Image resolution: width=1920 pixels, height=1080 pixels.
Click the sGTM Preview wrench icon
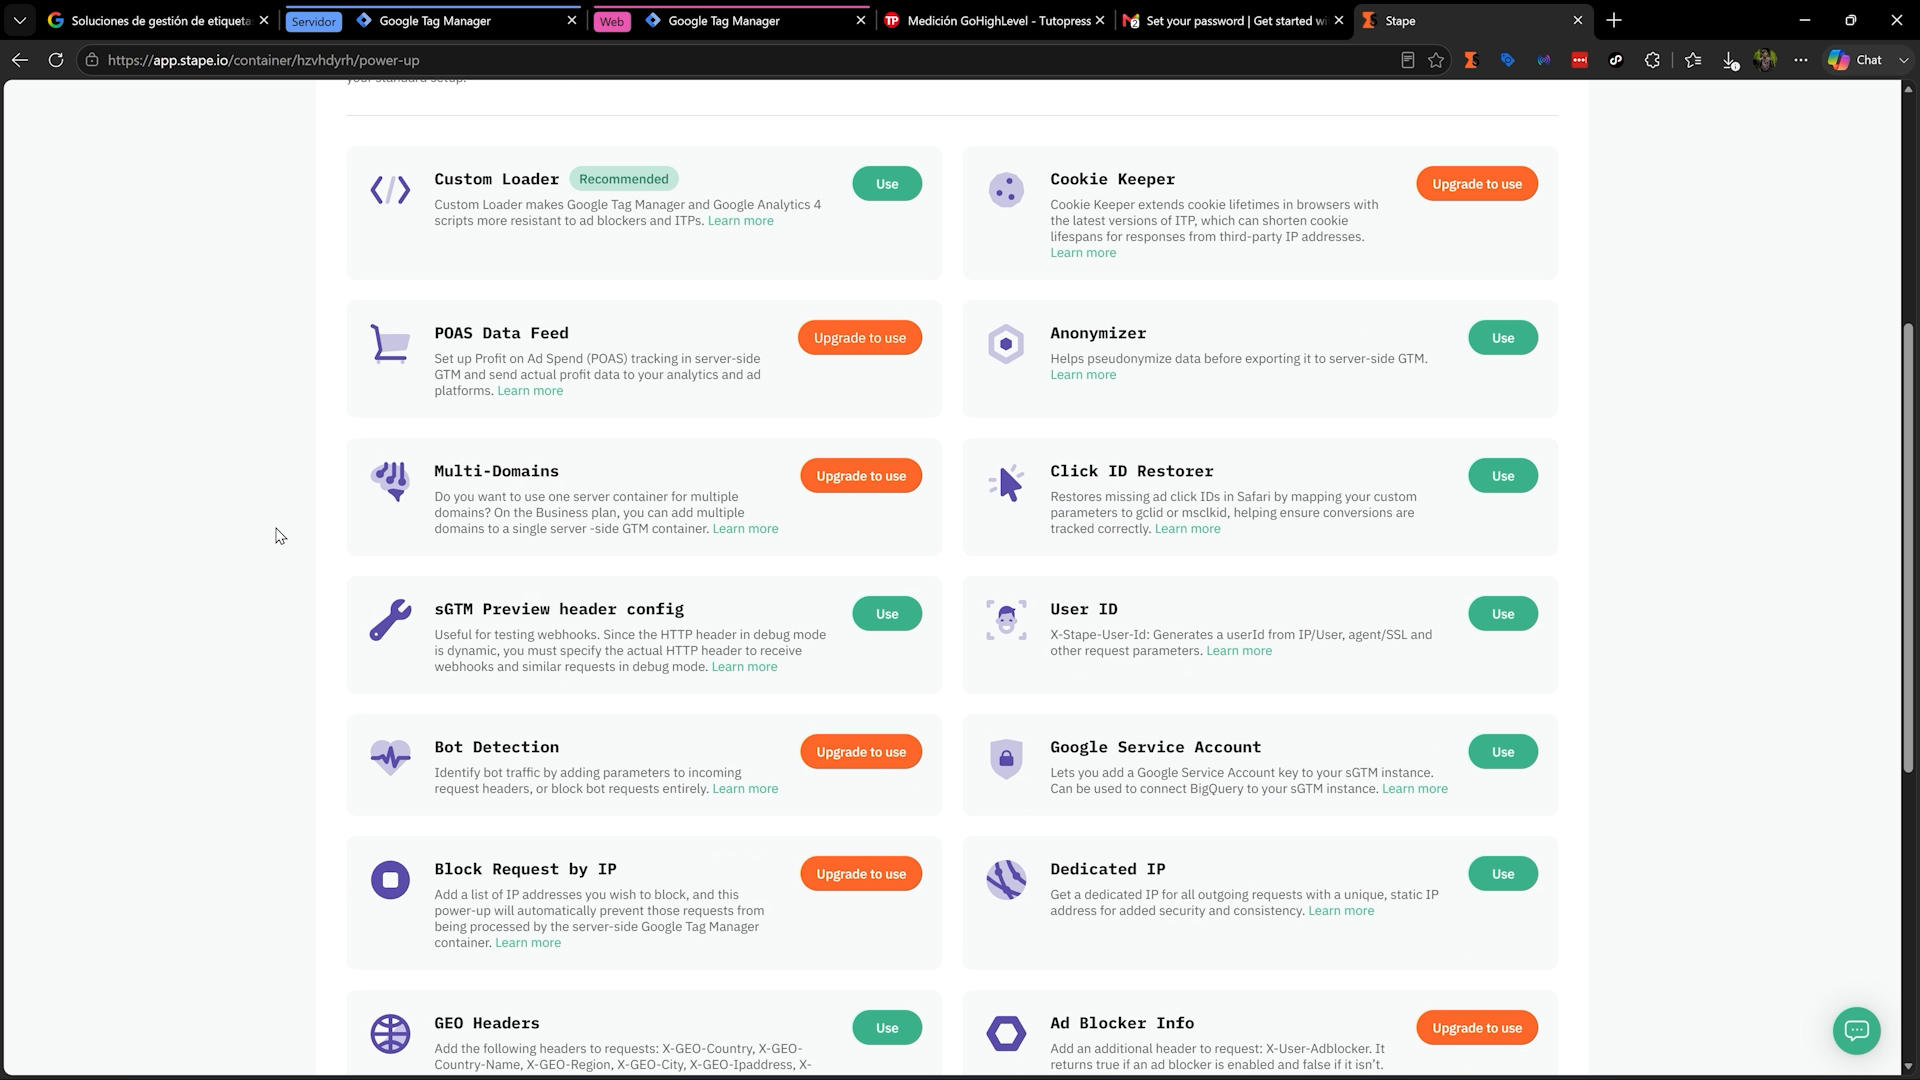pyautogui.click(x=390, y=620)
